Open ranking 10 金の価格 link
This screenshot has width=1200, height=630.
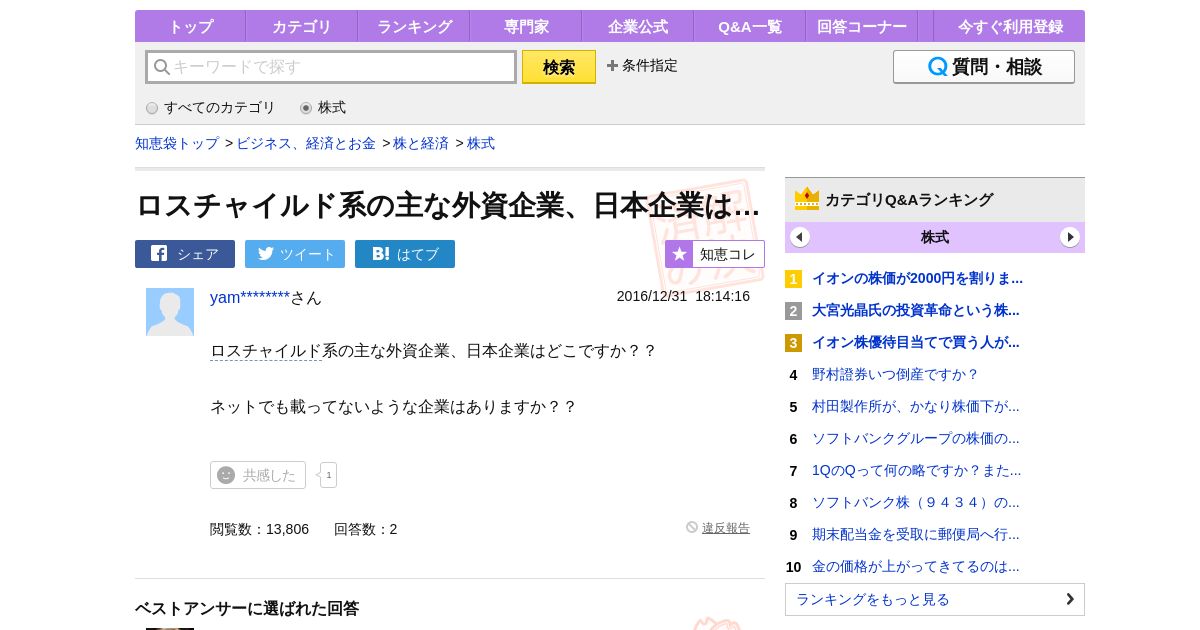pyautogui.click(x=916, y=566)
